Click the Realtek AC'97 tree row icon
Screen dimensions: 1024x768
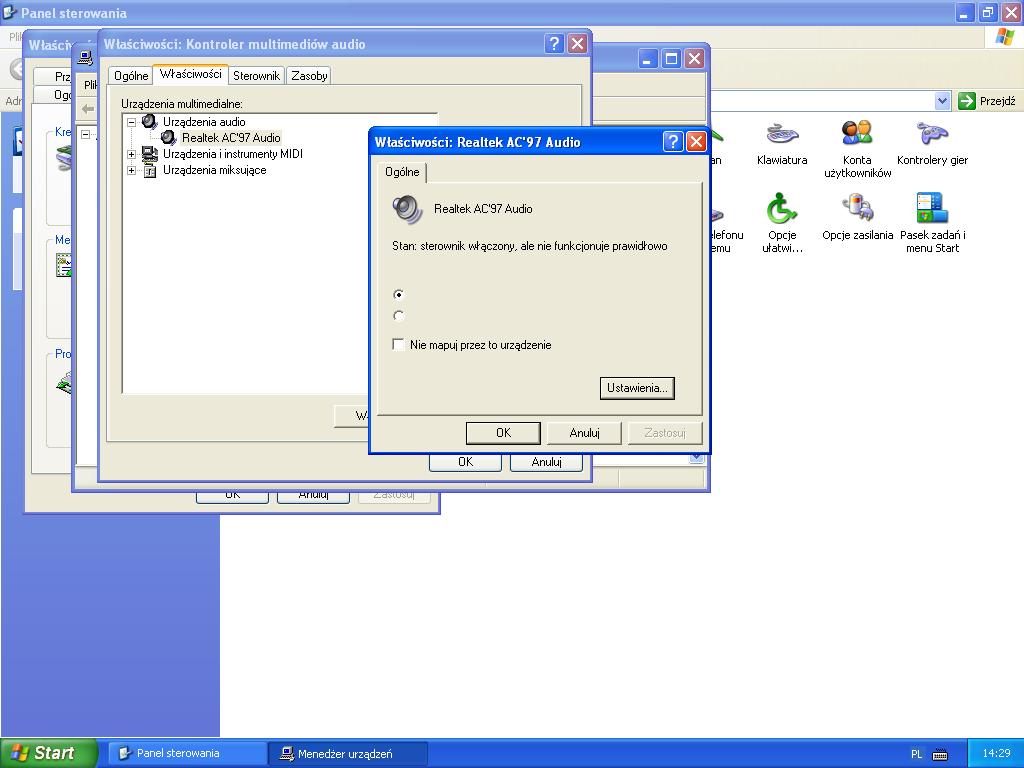click(168, 138)
